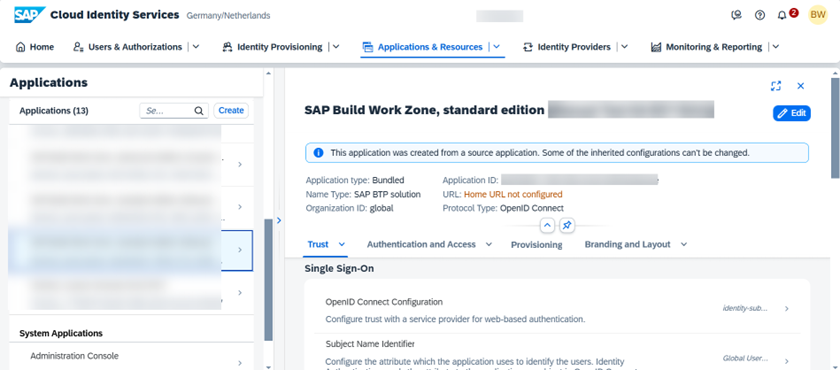This screenshot has width=840, height=370.
Task: Open Administration Console row chevron
Action: (240, 363)
